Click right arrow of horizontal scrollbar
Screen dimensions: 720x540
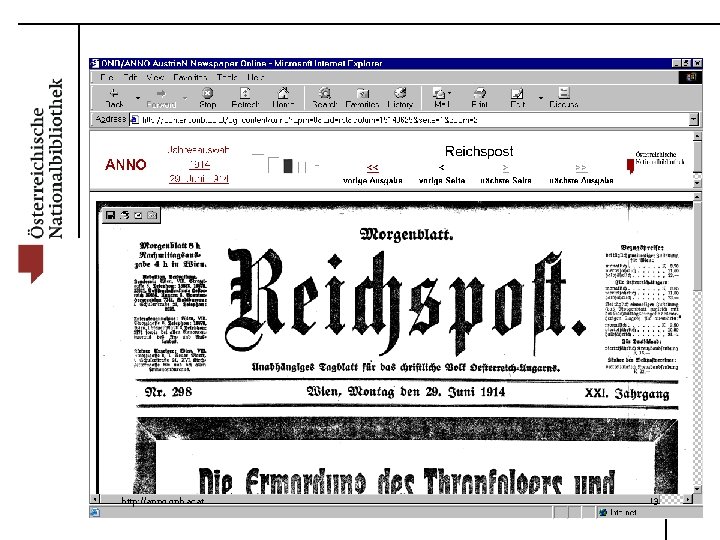pos(688,499)
